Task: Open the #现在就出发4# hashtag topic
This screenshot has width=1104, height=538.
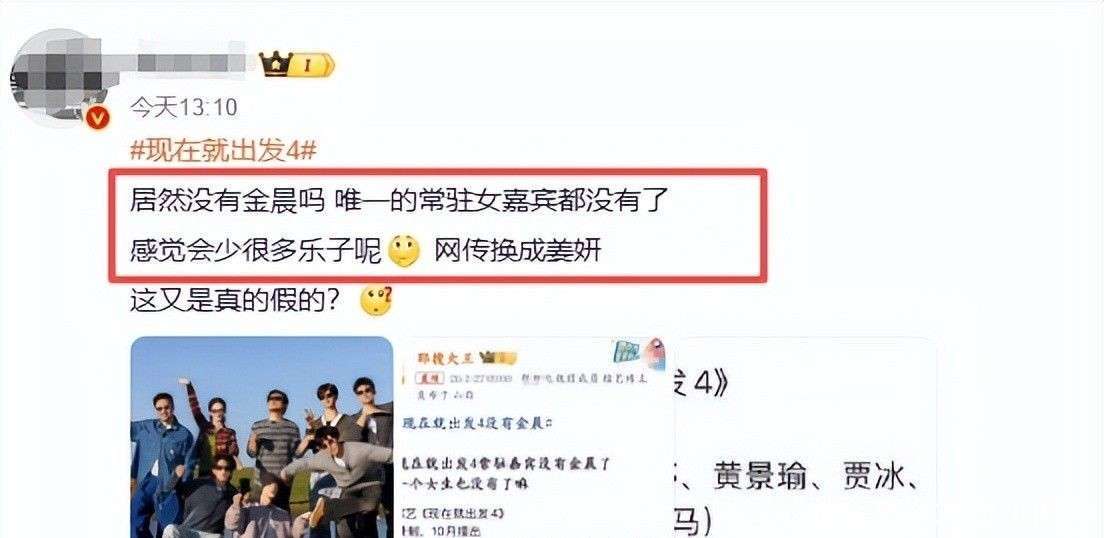Action: pos(222,149)
